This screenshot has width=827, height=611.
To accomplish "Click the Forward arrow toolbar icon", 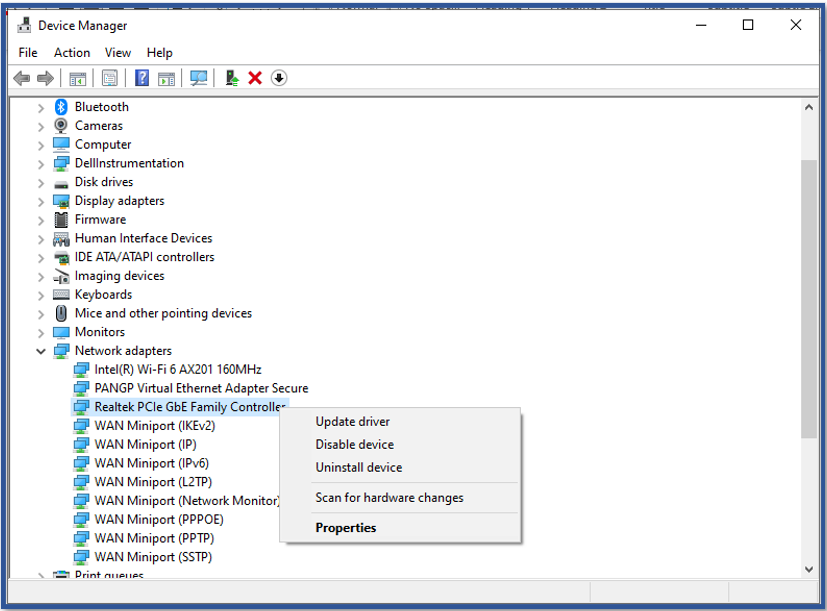I will 45,78.
